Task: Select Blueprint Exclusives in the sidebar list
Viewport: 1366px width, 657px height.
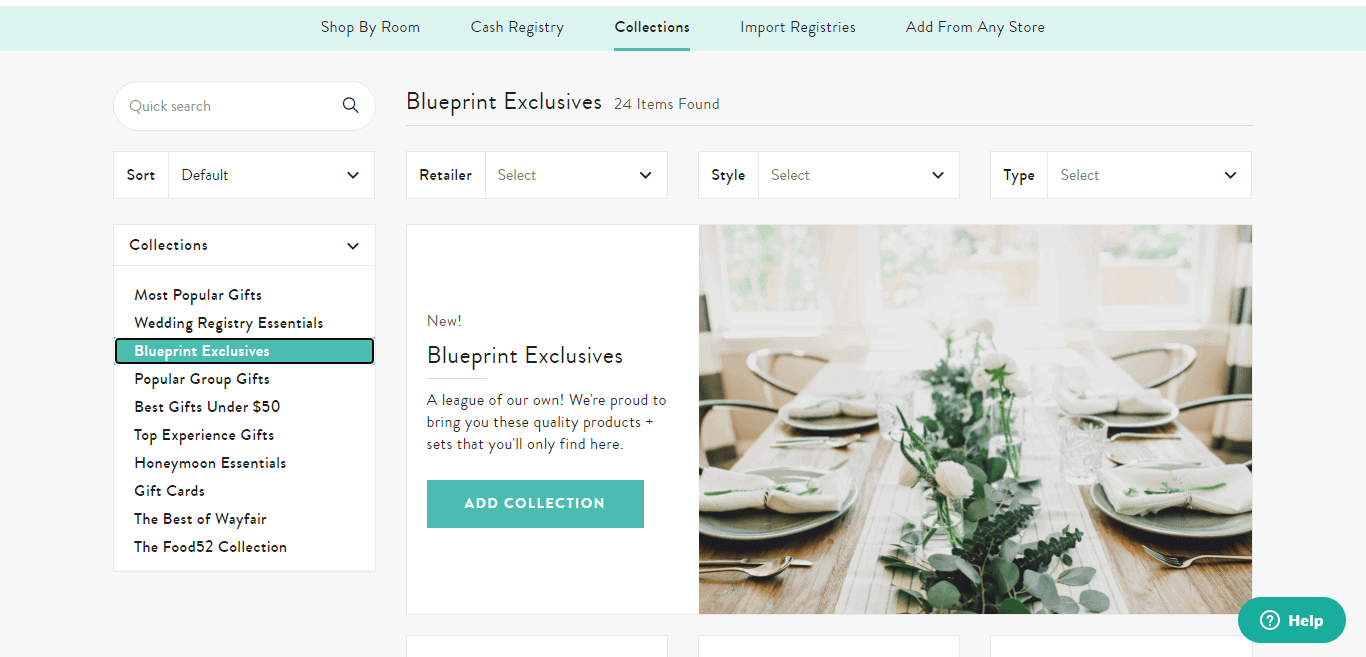Action: [244, 351]
